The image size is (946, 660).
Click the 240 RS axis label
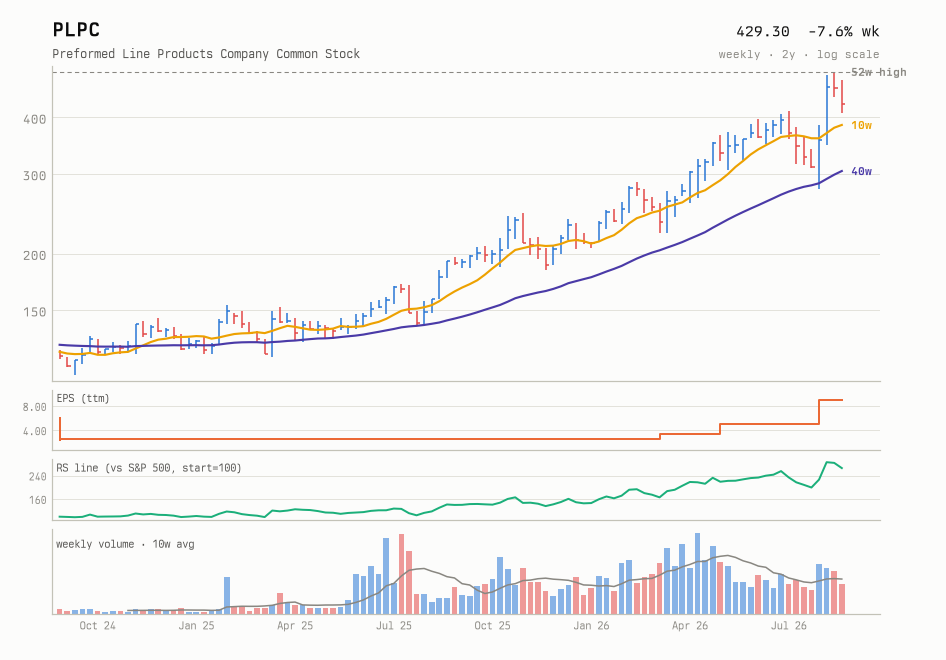click(x=37, y=477)
